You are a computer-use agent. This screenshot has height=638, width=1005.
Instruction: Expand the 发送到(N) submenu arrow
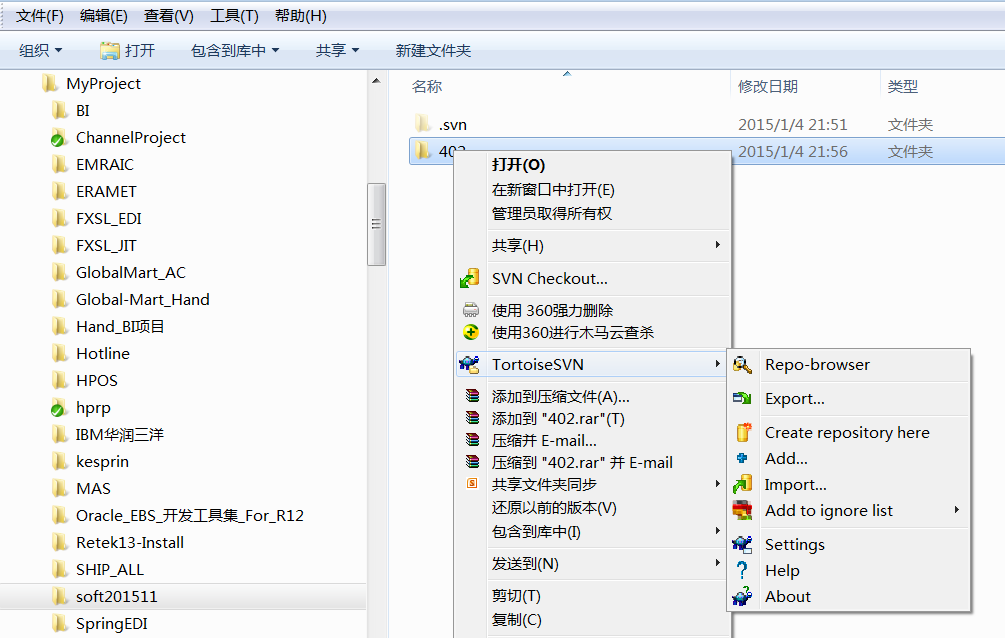click(717, 563)
